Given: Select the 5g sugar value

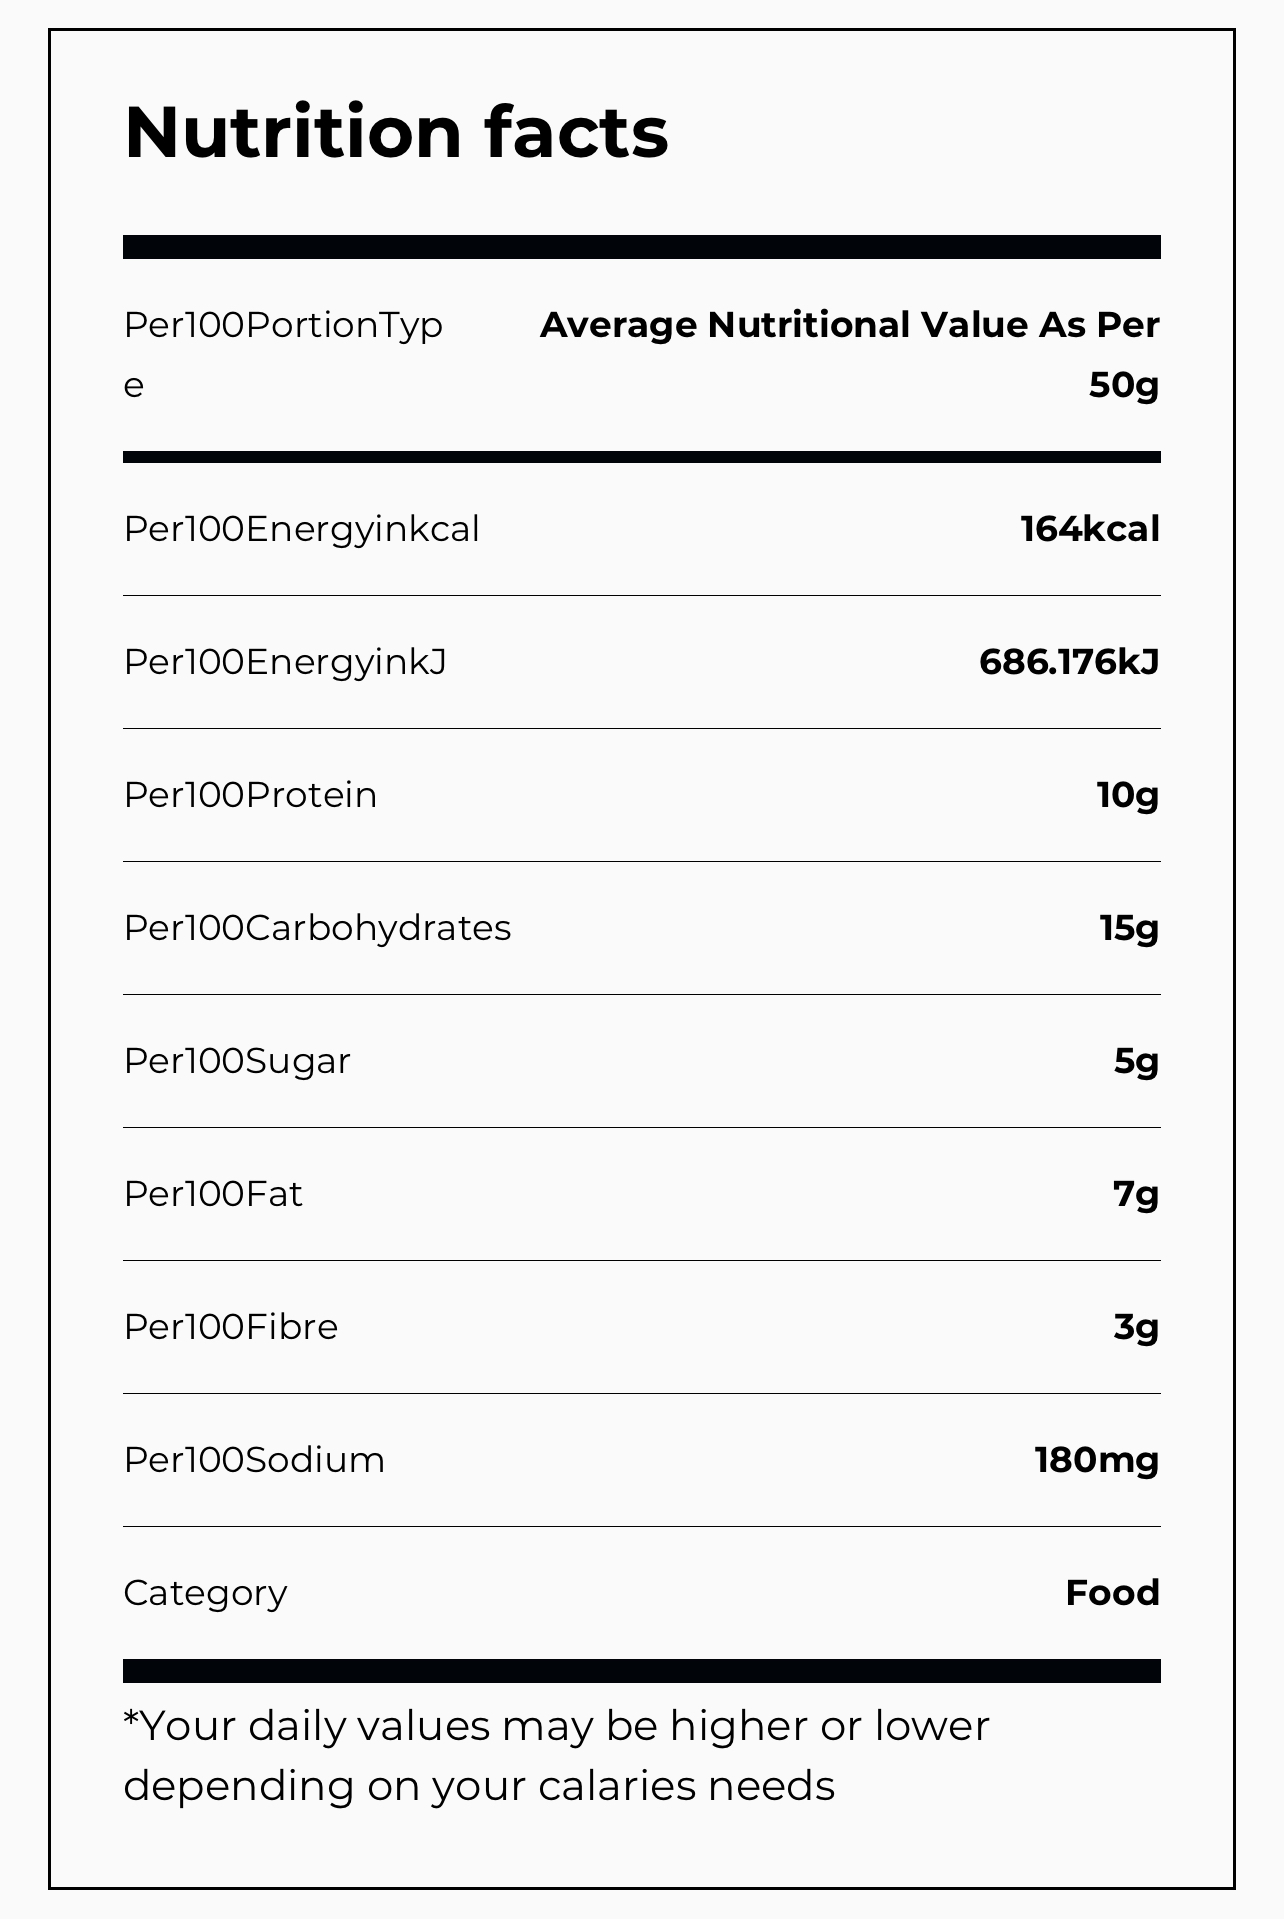Looking at the screenshot, I should click(x=1136, y=1061).
